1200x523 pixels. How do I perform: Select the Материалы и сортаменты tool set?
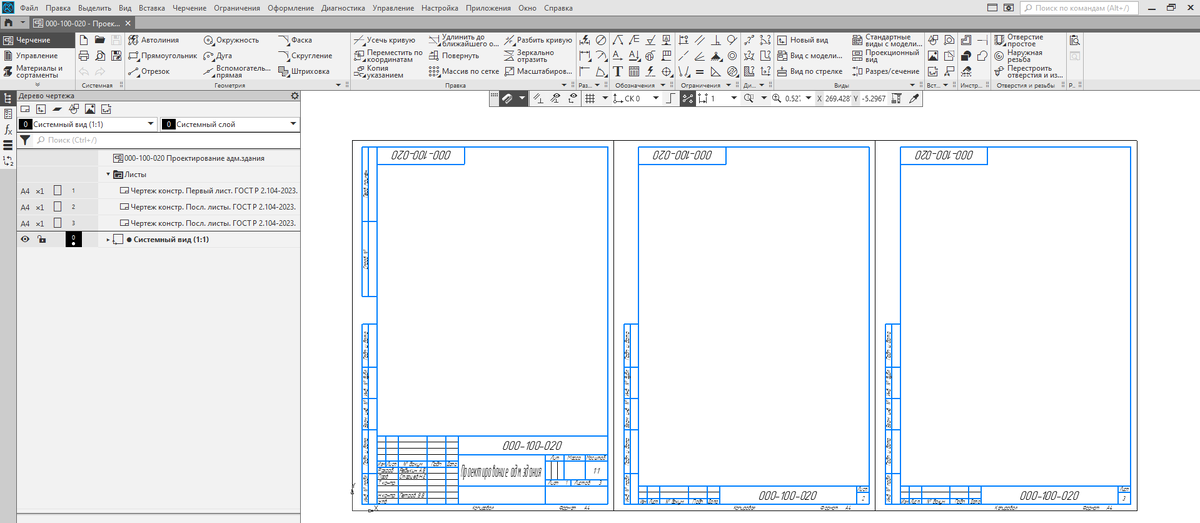click(x=37, y=72)
